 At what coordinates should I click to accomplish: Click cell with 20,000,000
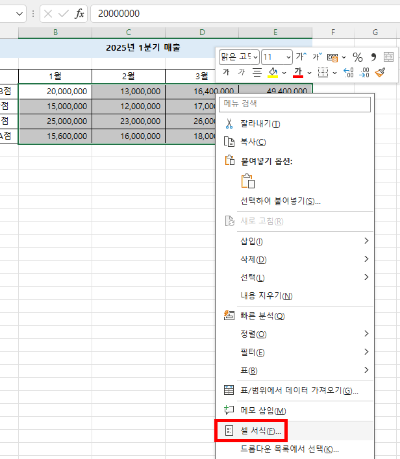coord(55,91)
